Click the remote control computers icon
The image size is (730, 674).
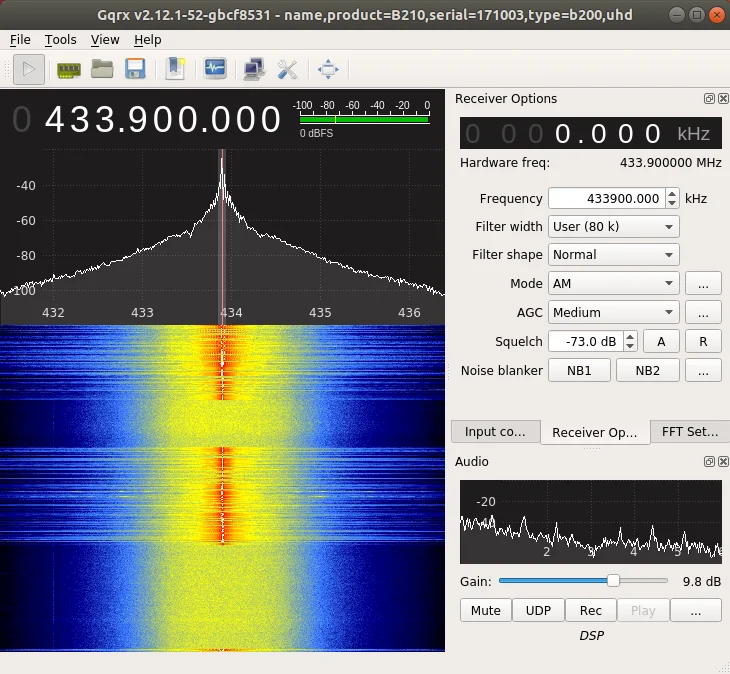[254, 69]
